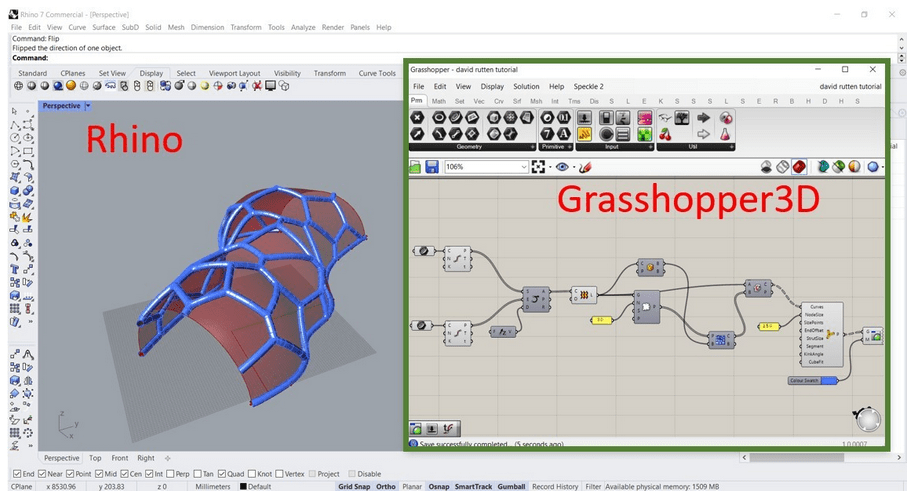Click the sketch pen icon beside preview eye
918x497 pixels.
tap(586, 167)
